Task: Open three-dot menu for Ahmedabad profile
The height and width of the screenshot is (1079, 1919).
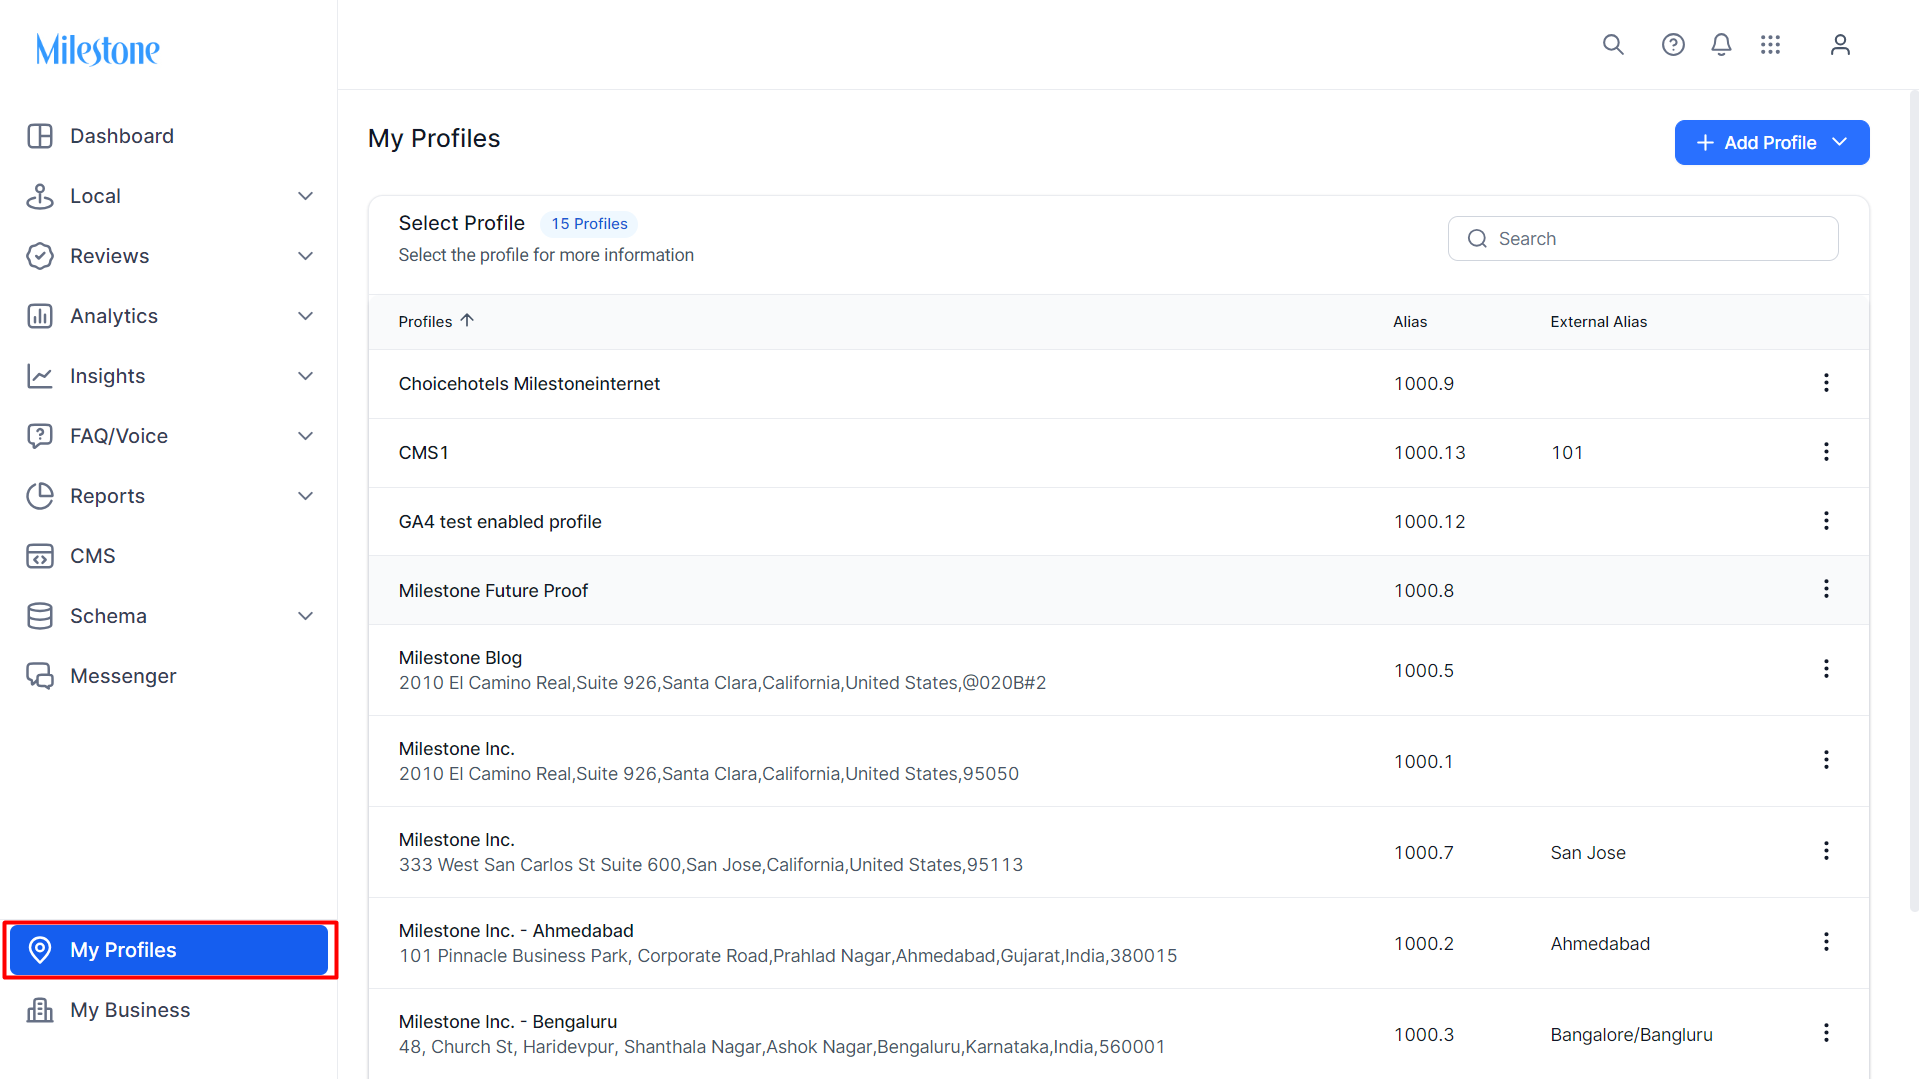Action: tap(1826, 942)
